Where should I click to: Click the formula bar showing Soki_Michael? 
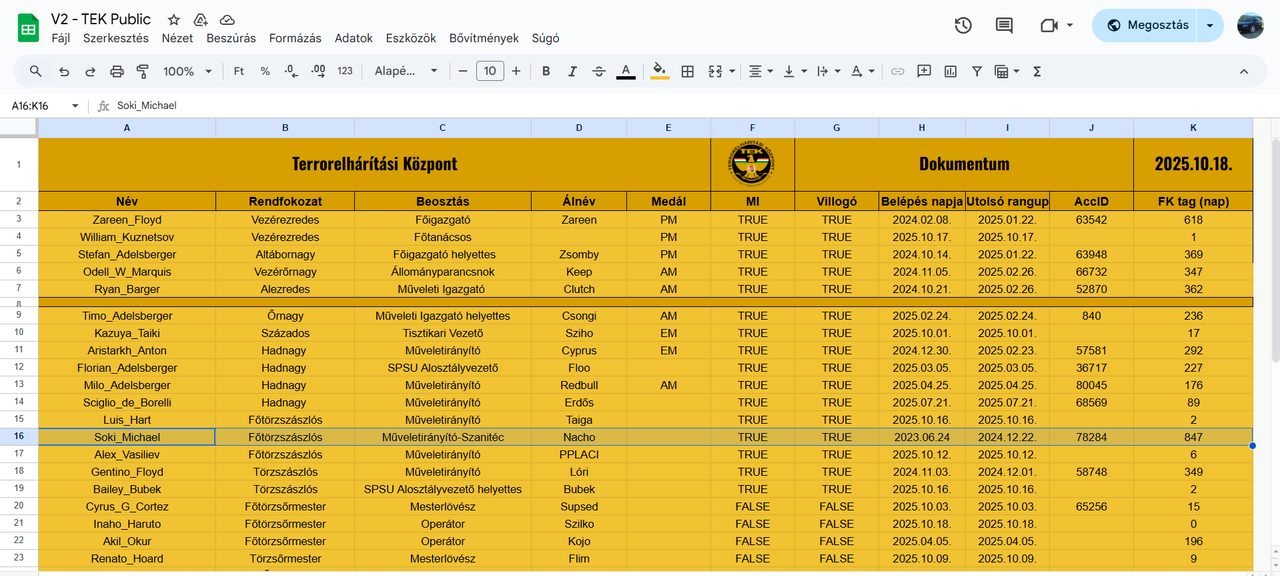tap(690, 105)
